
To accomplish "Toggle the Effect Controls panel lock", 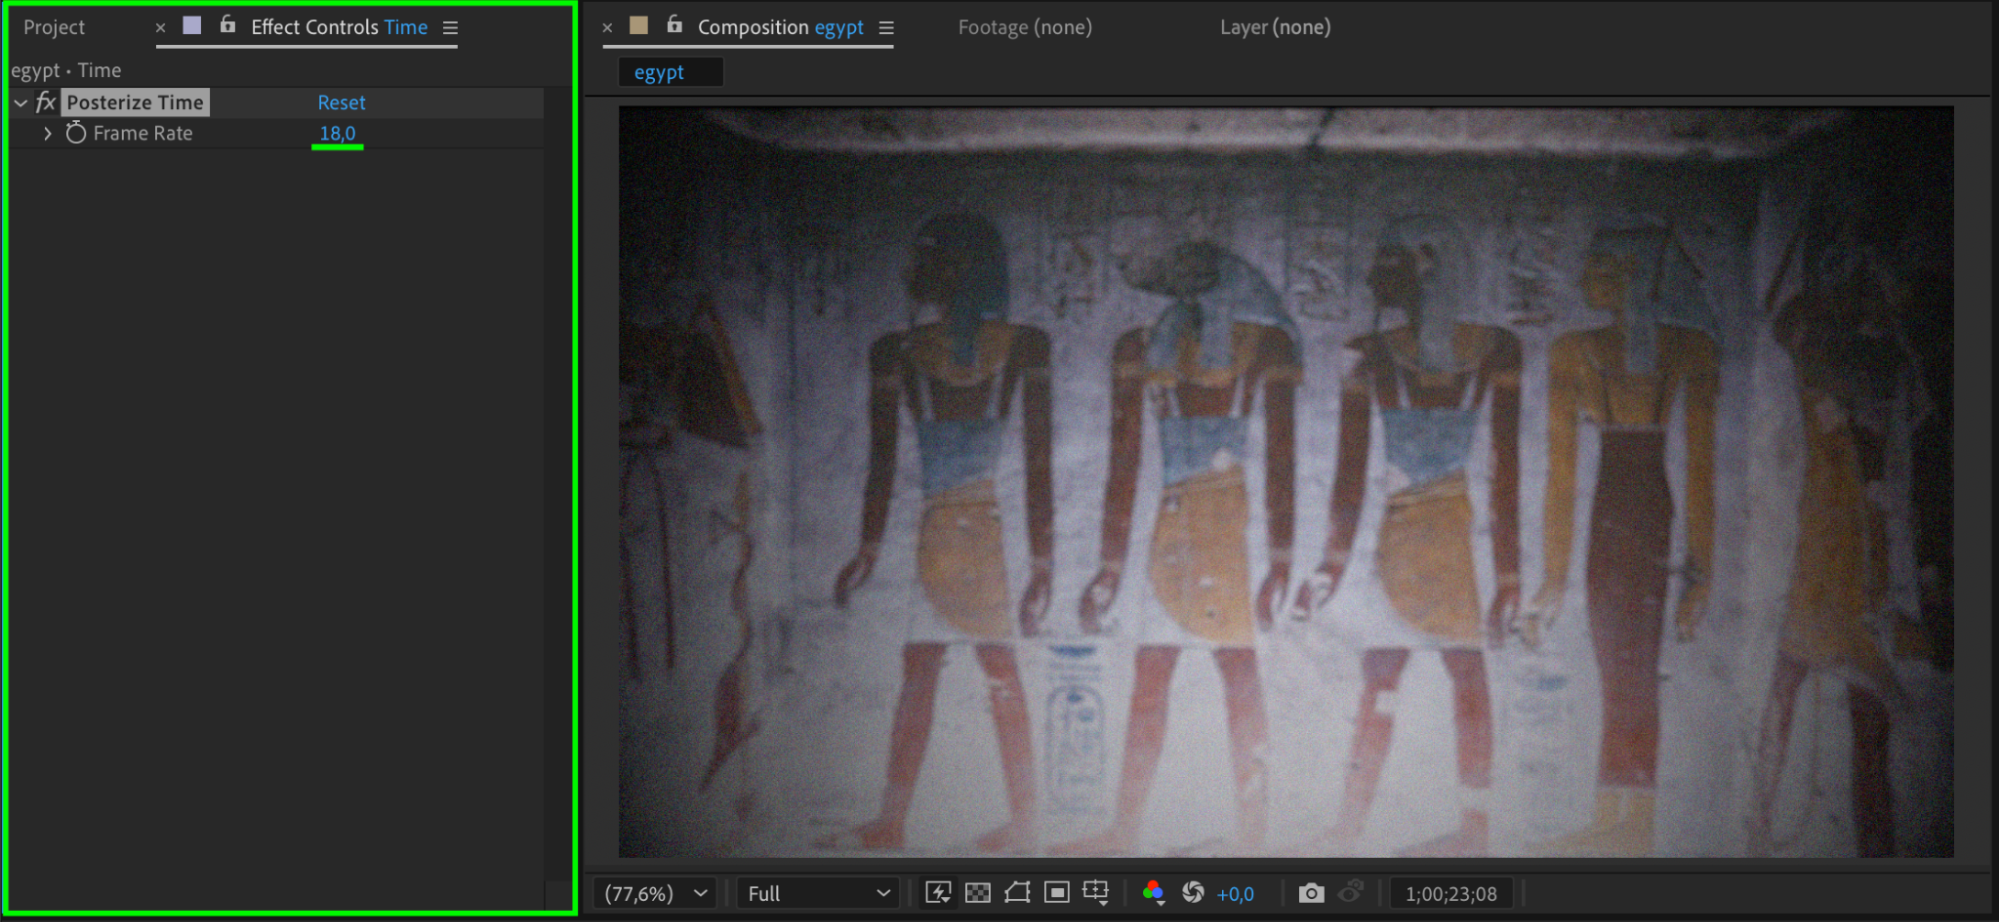I will click(x=228, y=25).
